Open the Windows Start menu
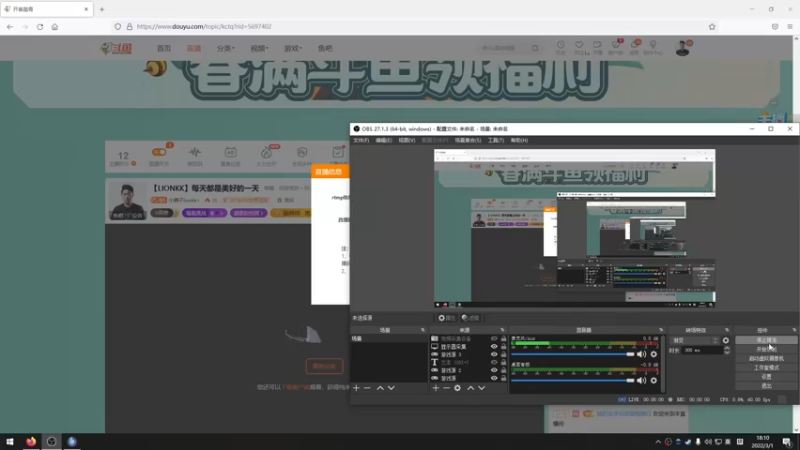 click(x=10, y=441)
